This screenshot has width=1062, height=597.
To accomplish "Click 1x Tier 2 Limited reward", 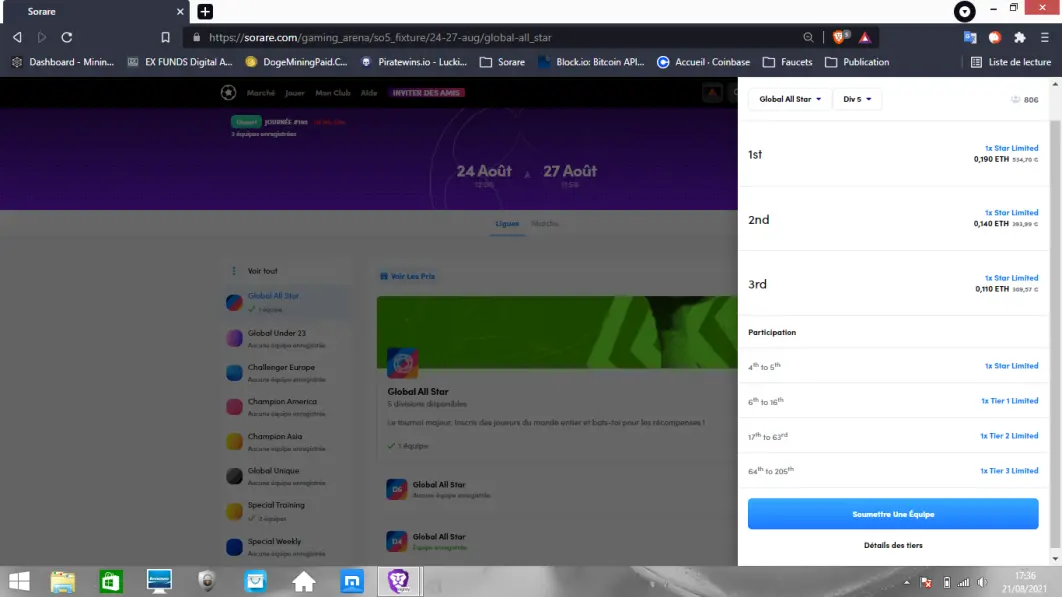I will [1008, 436].
